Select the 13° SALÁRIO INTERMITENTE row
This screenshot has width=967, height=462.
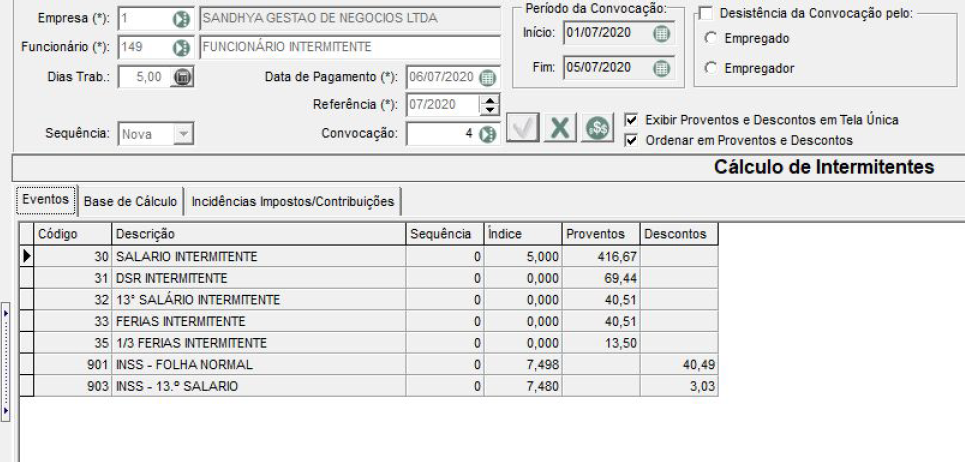pyautogui.click(x=369, y=300)
